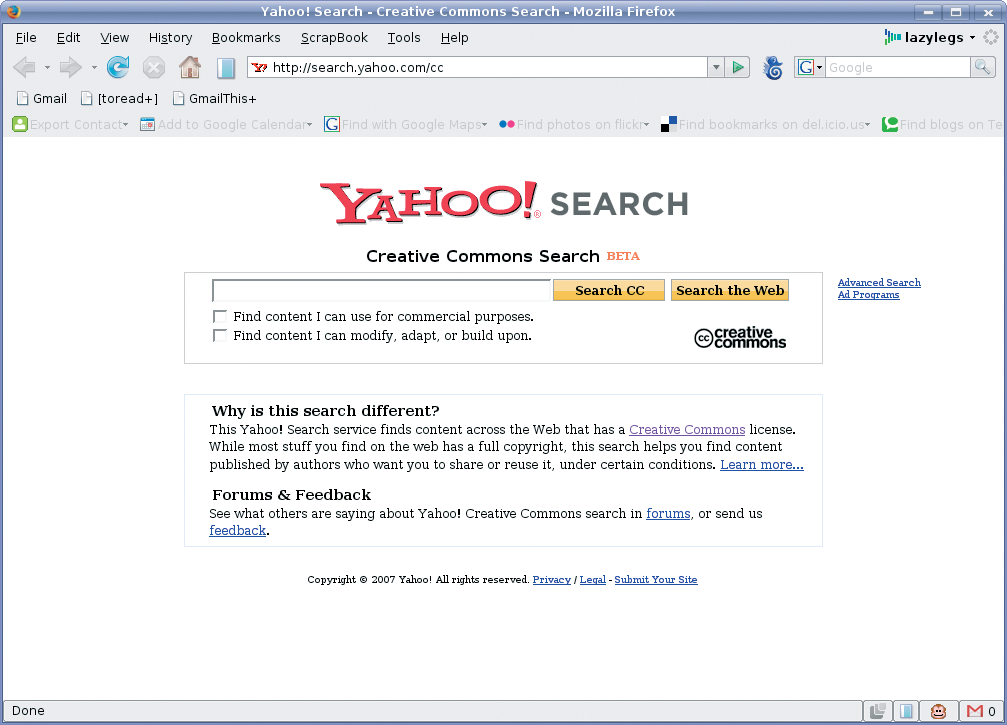Image resolution: width=1007 pixels, height=725 pixels.
Task: Expand Add to Google Calendar dropdown
Action: [310, 125]
